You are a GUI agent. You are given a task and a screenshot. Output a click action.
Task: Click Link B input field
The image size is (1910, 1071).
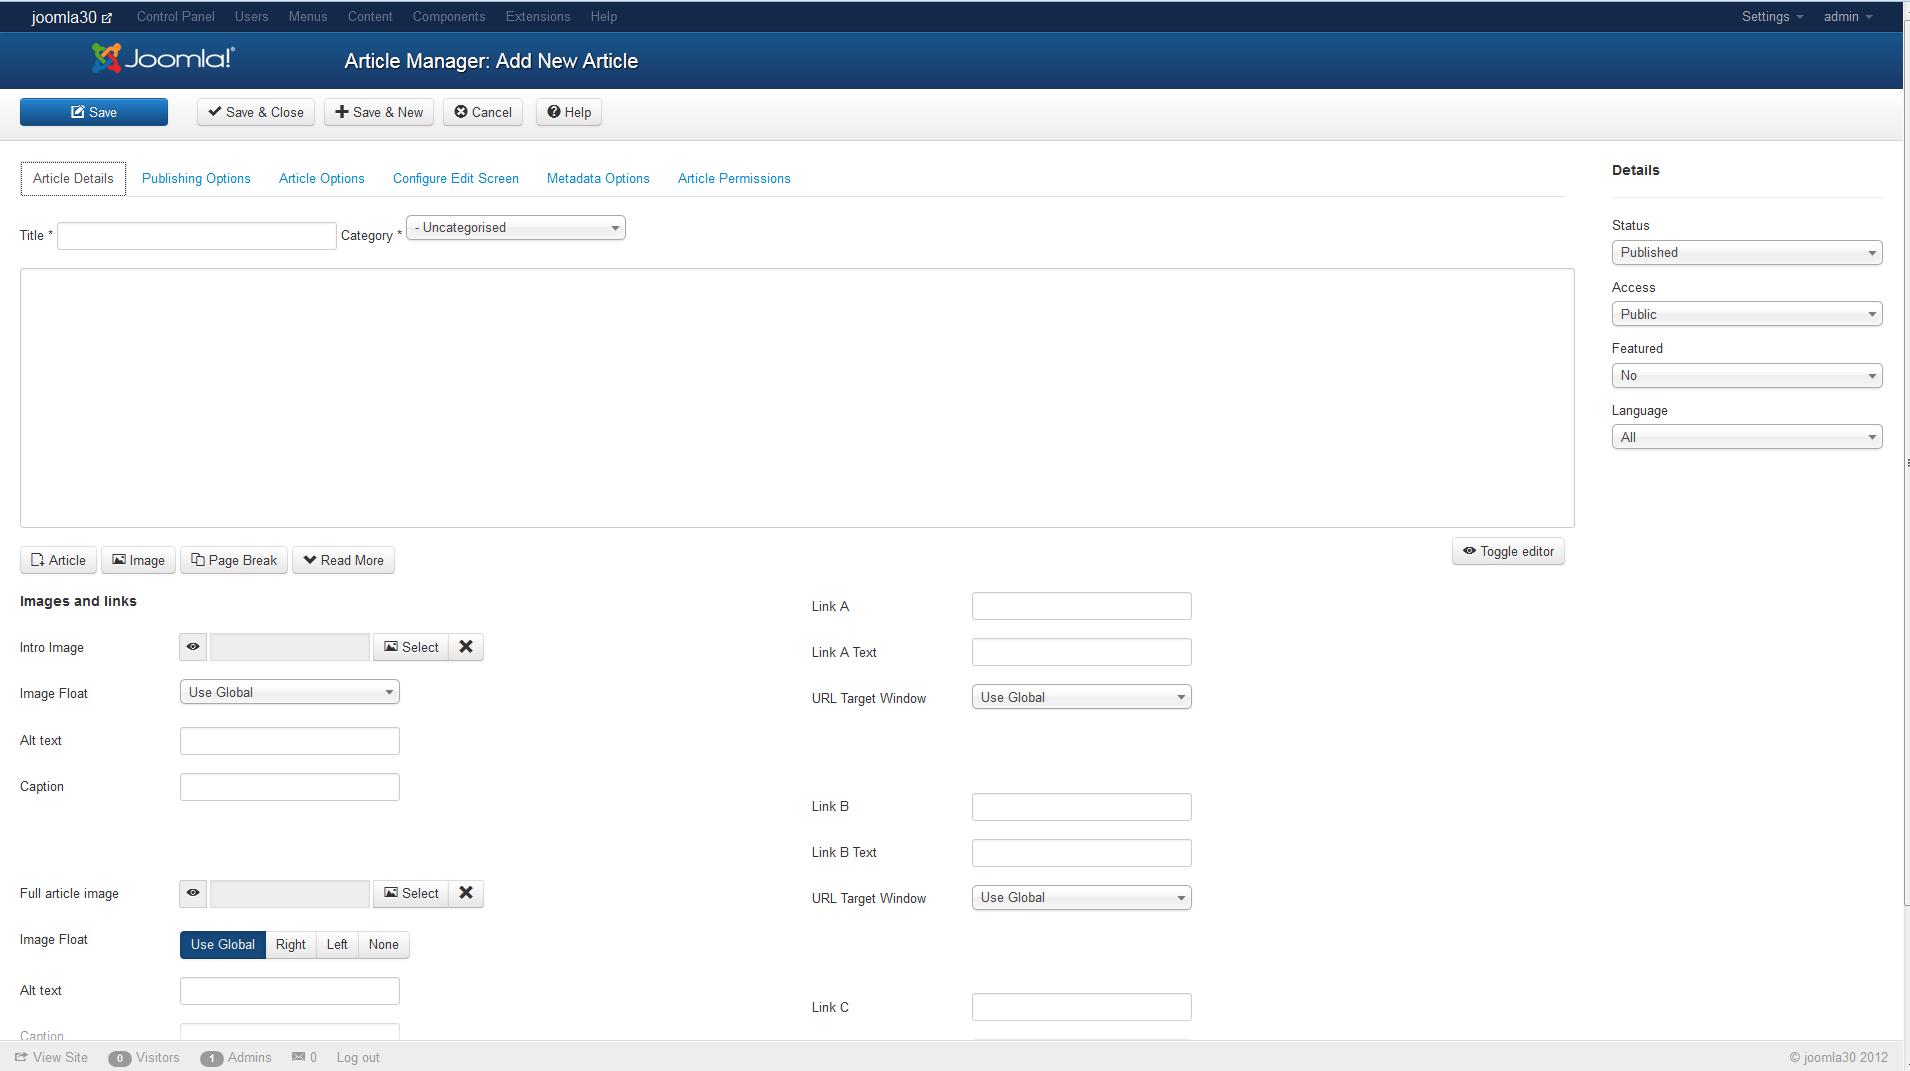pyautogui.click(x=1082, y=807)
